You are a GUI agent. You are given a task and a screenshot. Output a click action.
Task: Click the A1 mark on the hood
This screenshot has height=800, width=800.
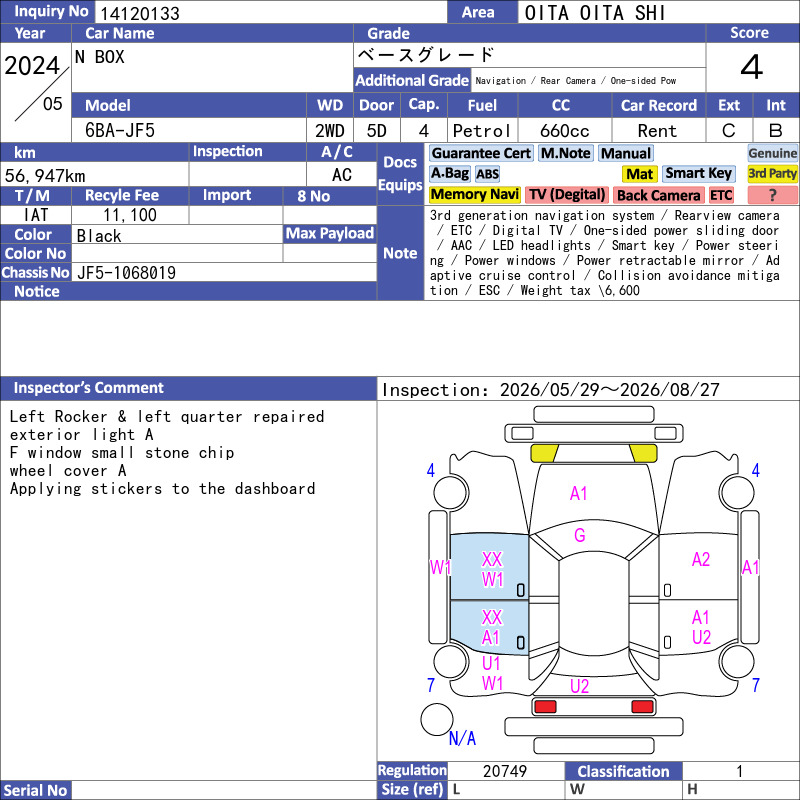coord(578,493)
